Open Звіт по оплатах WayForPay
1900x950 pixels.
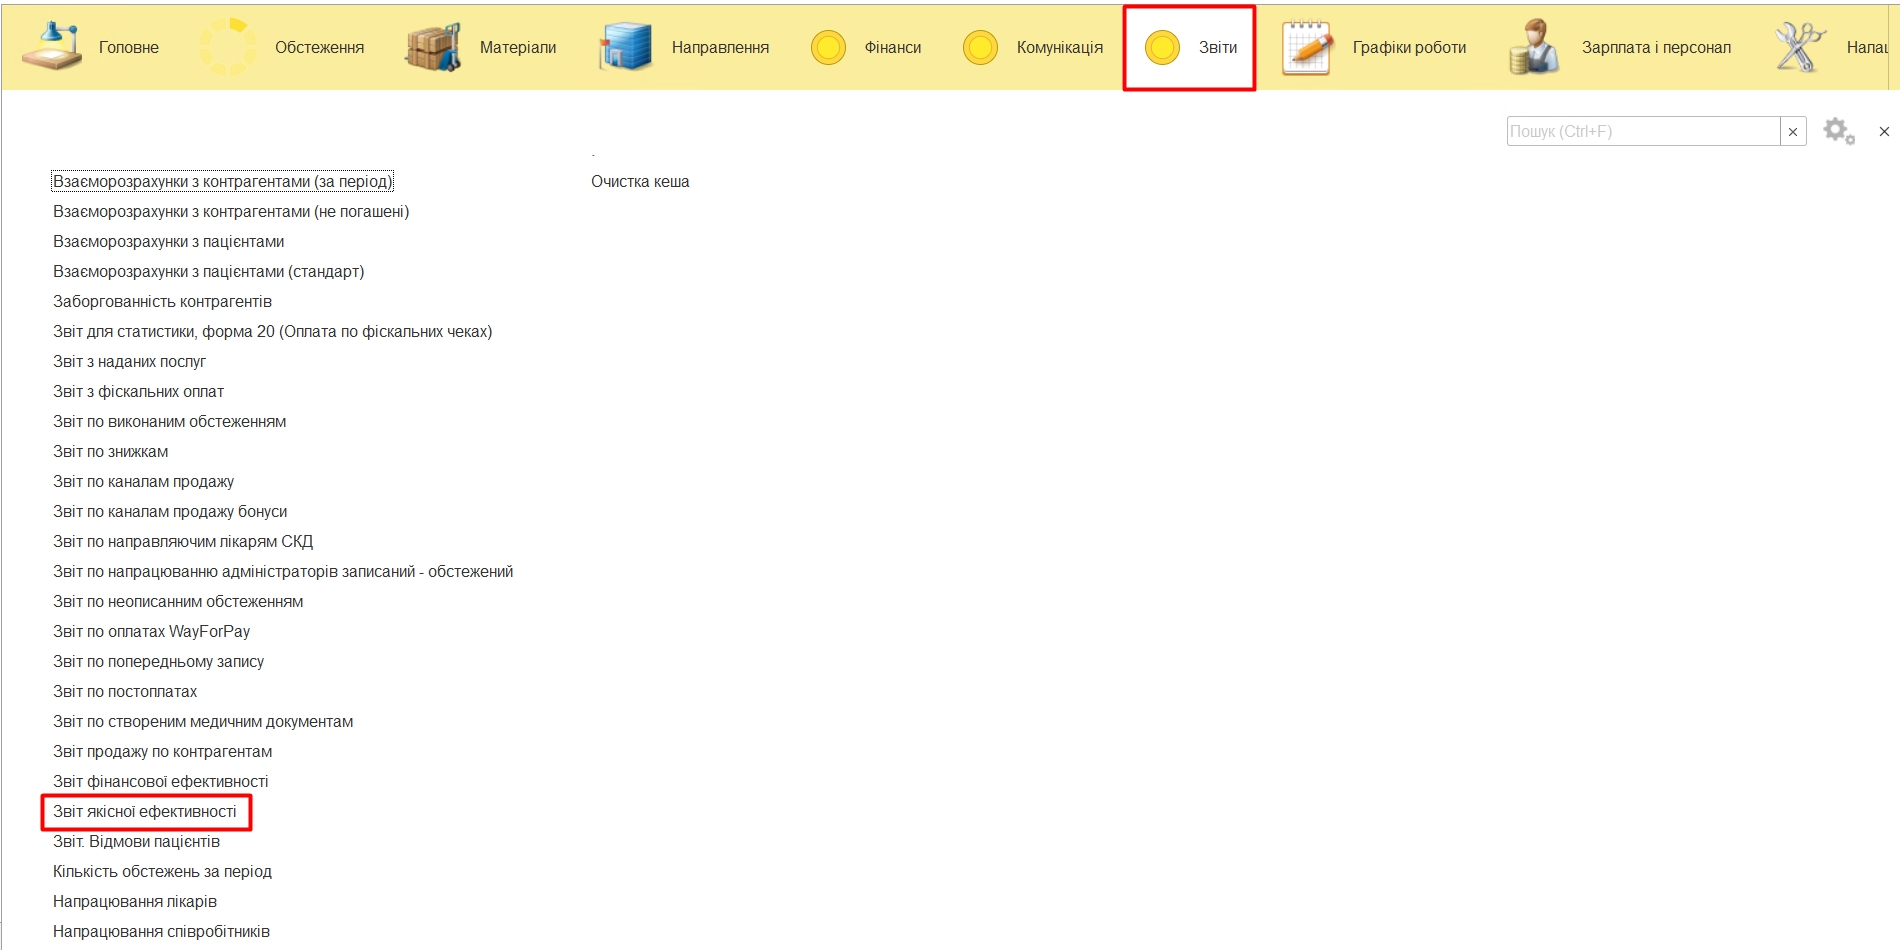[151, 632]
